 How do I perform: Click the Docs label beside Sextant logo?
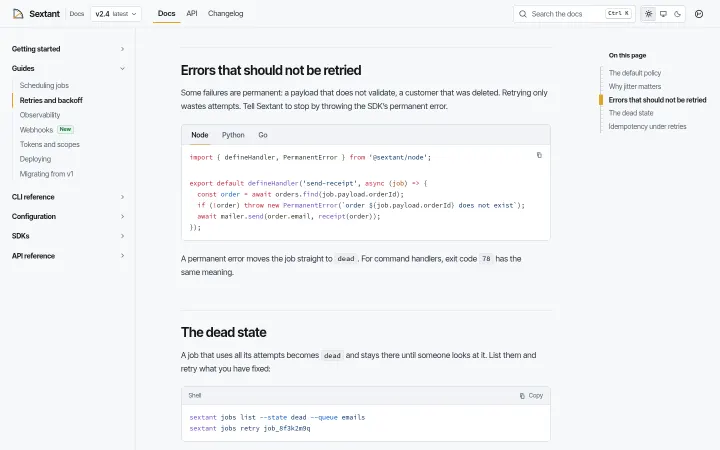77,14
